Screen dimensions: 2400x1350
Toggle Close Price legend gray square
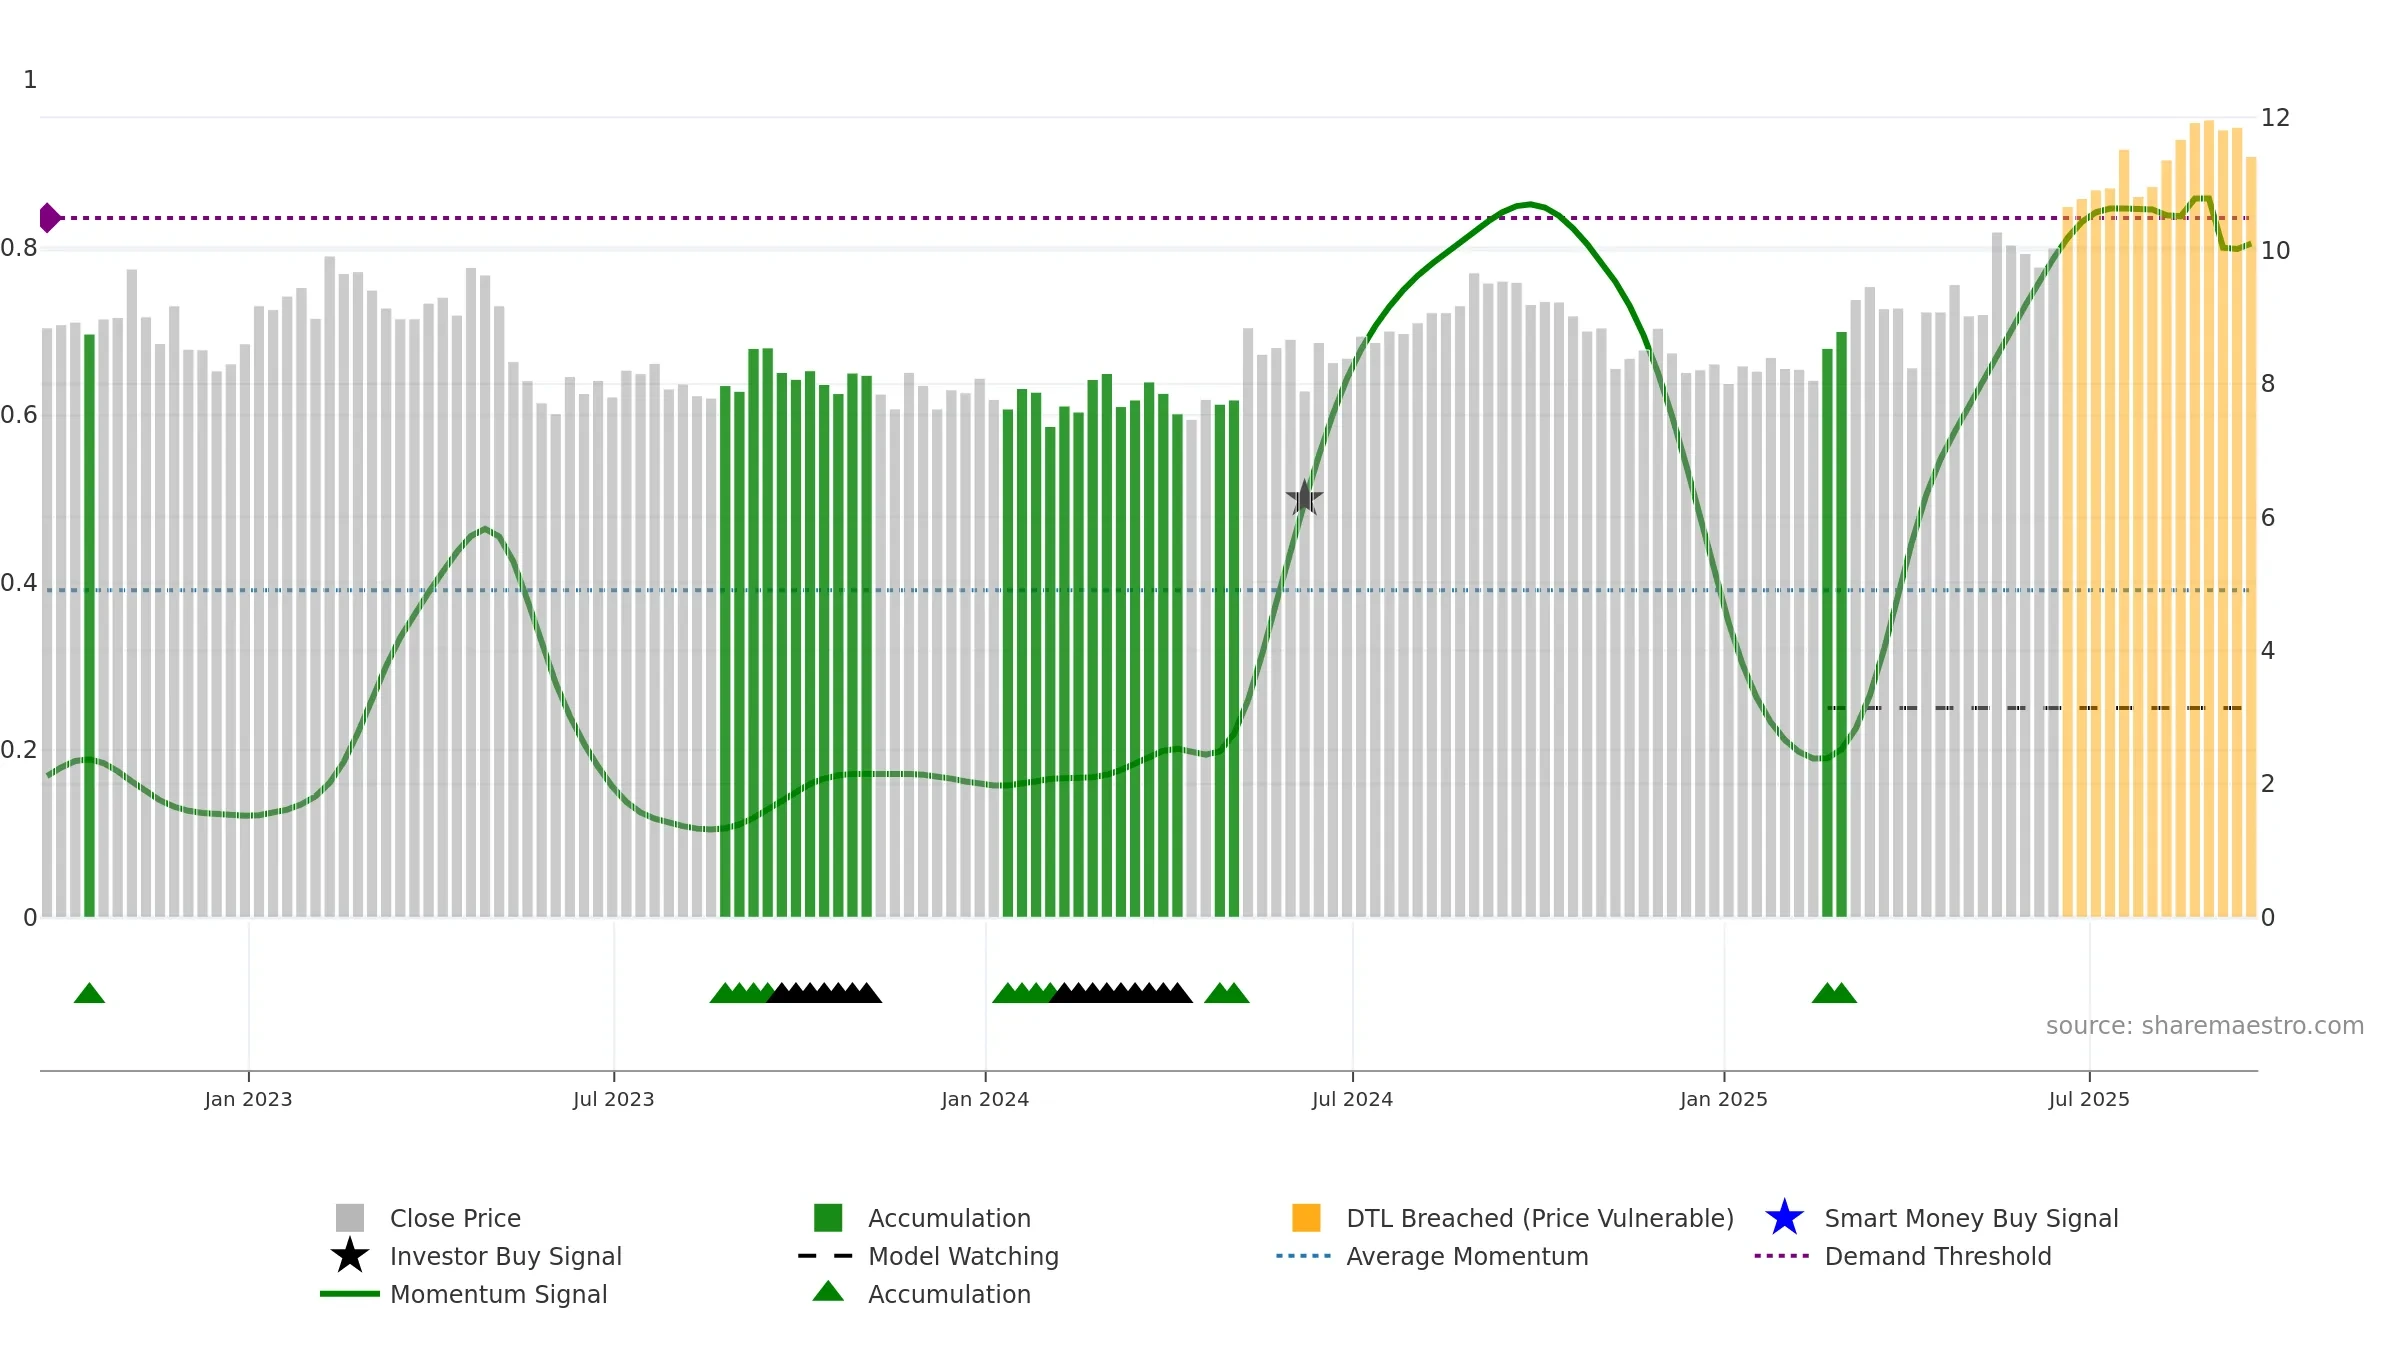tap(350, 1218)
